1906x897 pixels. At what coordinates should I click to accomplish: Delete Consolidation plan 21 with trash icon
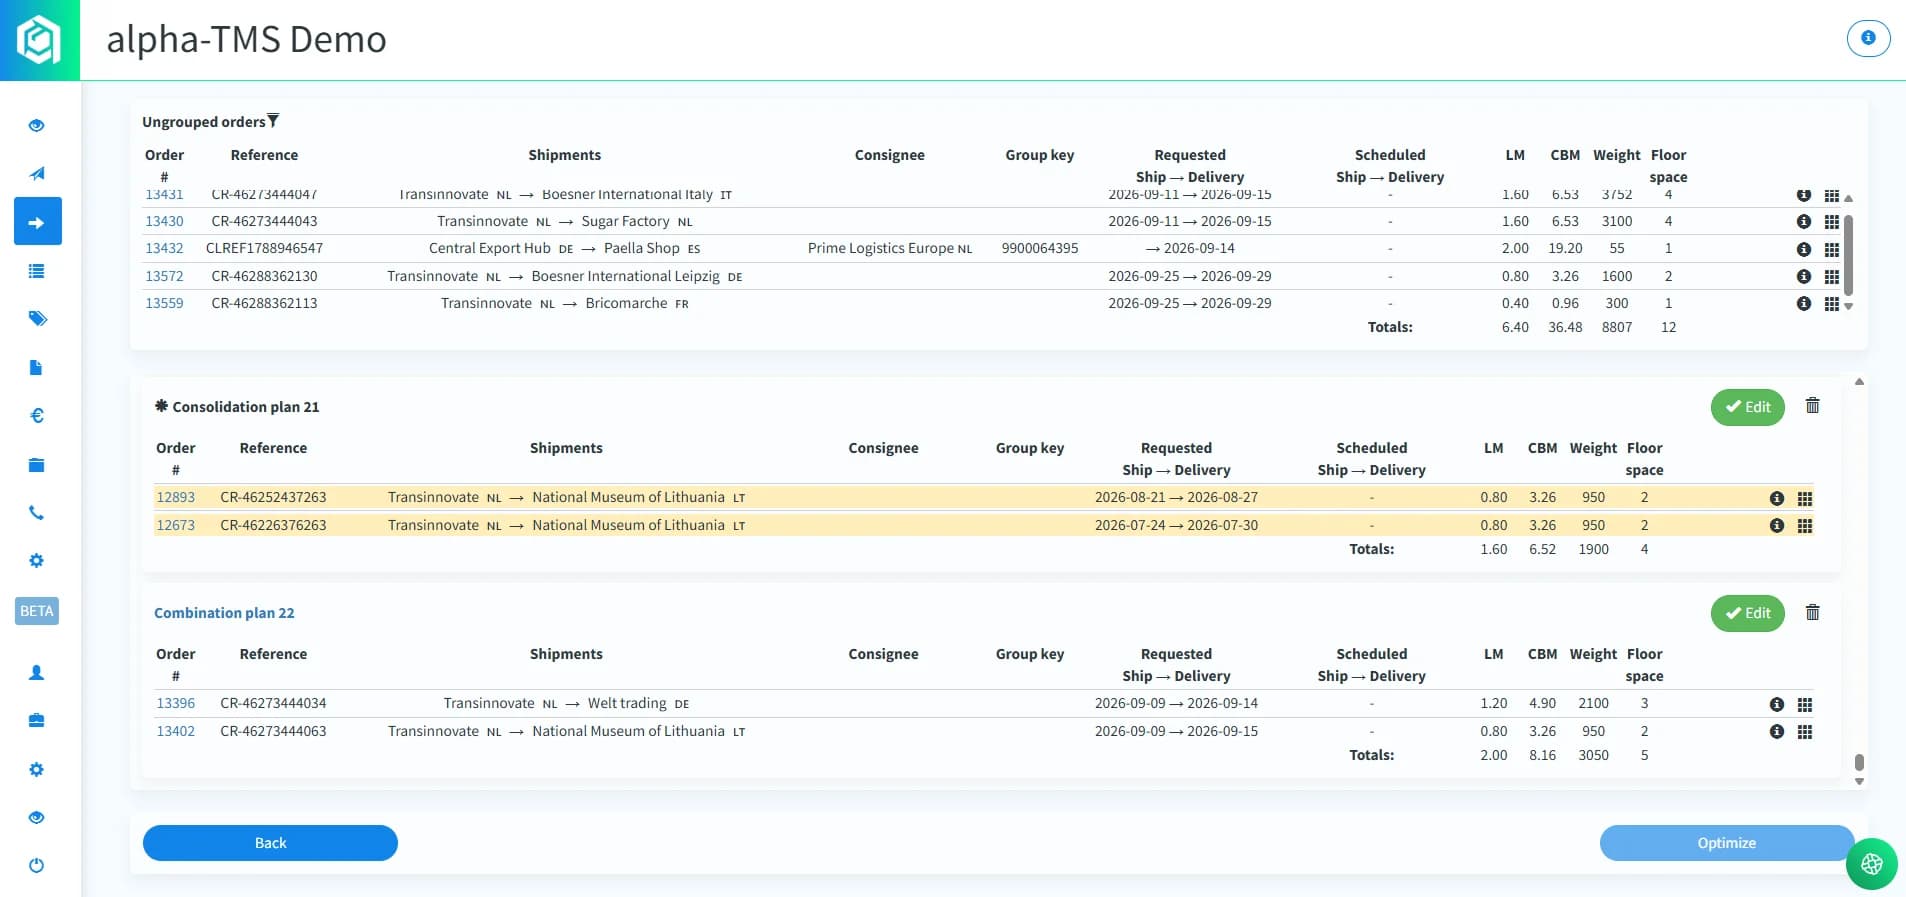point(1813,406)
